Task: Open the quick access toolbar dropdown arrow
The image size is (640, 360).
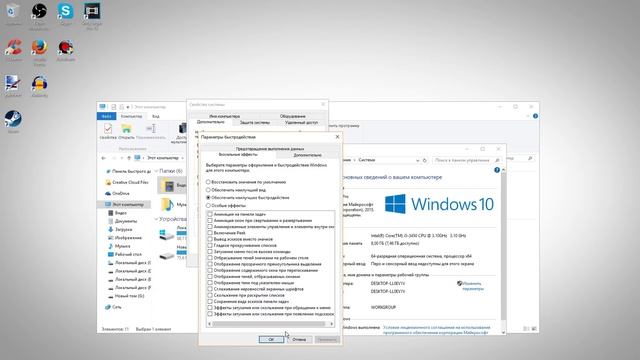Action: point(128,107)
